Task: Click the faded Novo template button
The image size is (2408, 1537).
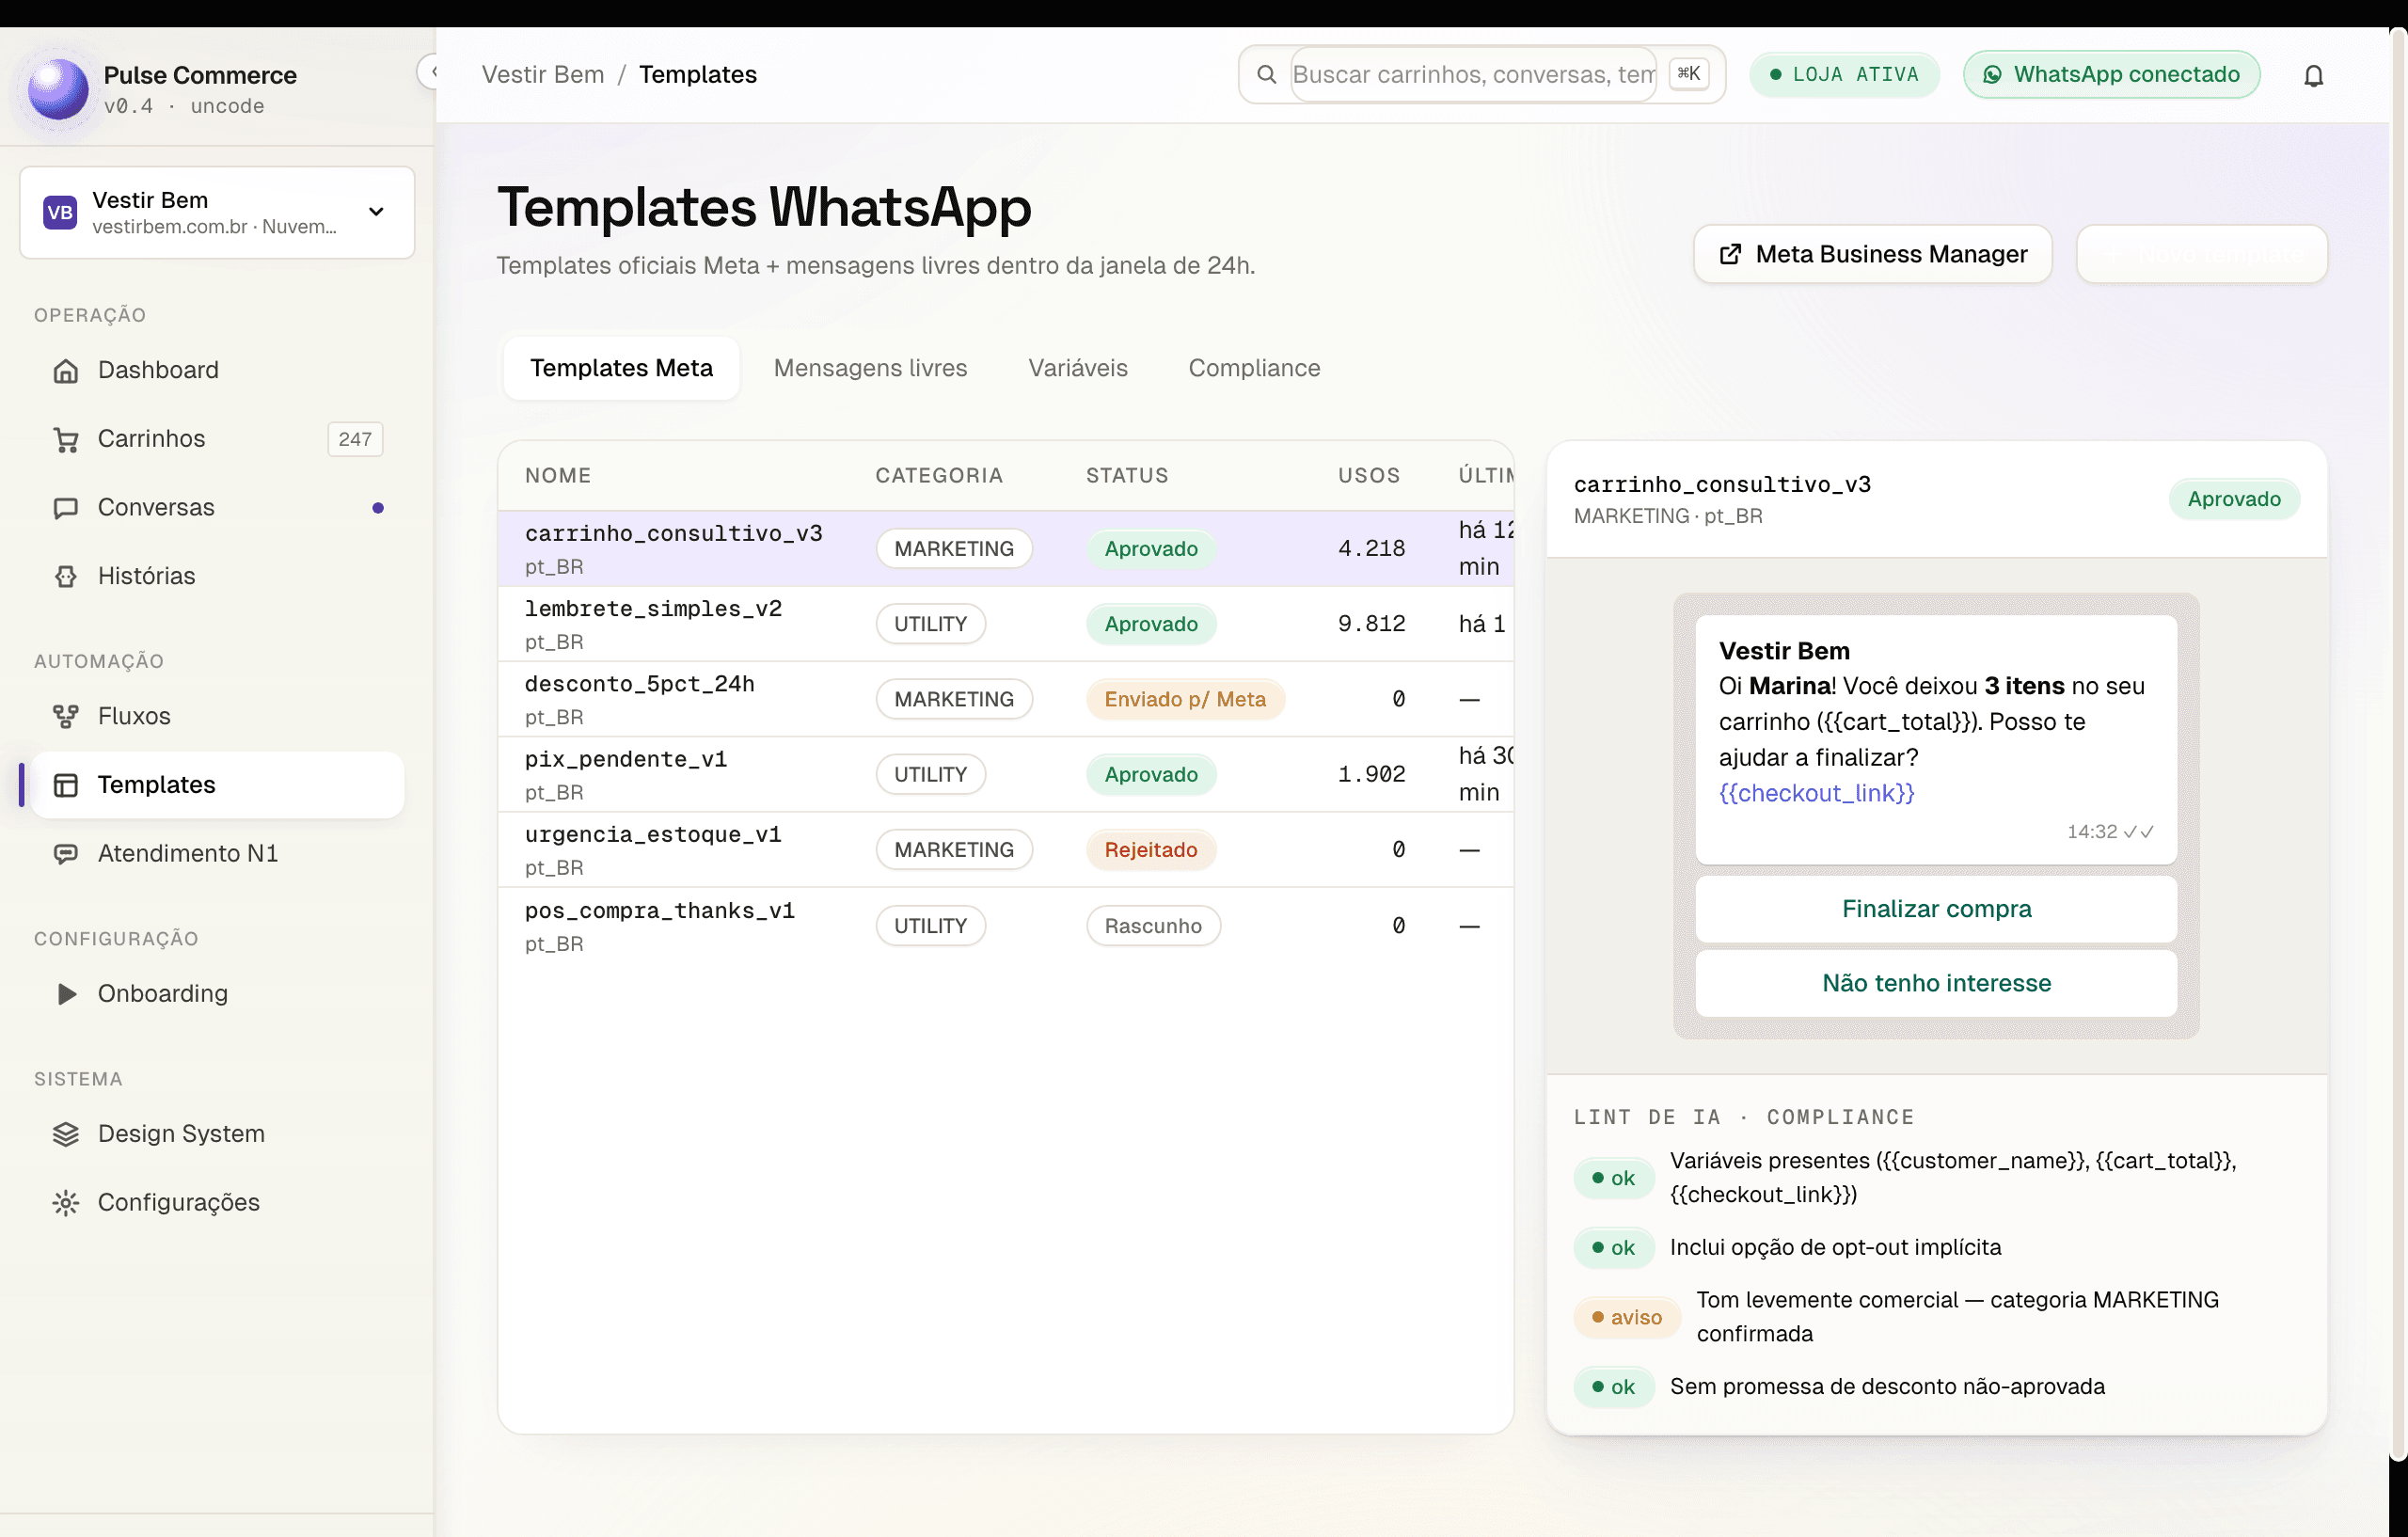Action: coord(2202,254)
